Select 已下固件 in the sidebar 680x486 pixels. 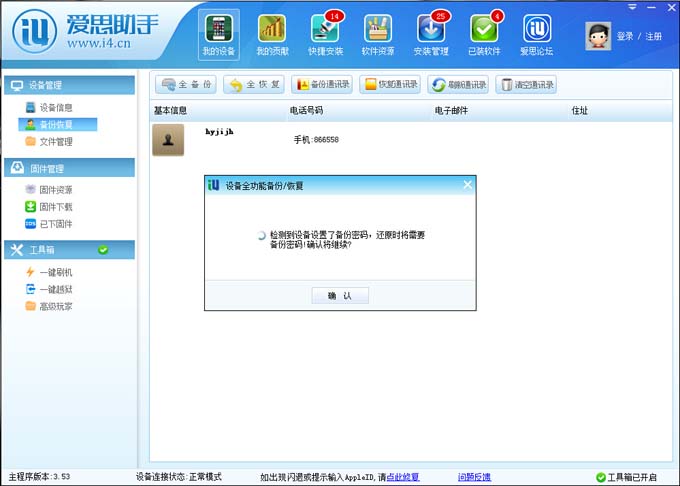coord(49,224)
